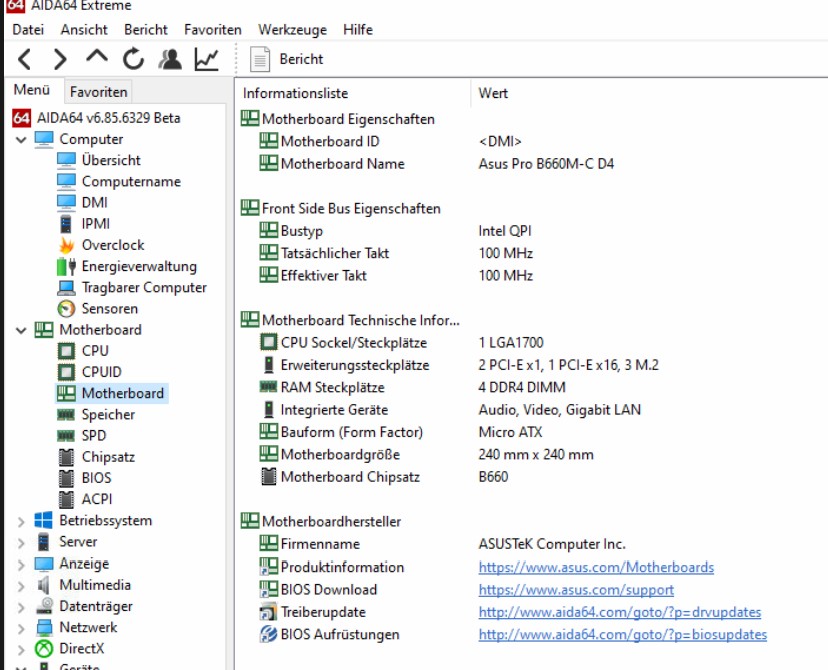Switch to the Favoriten tab

98,92
